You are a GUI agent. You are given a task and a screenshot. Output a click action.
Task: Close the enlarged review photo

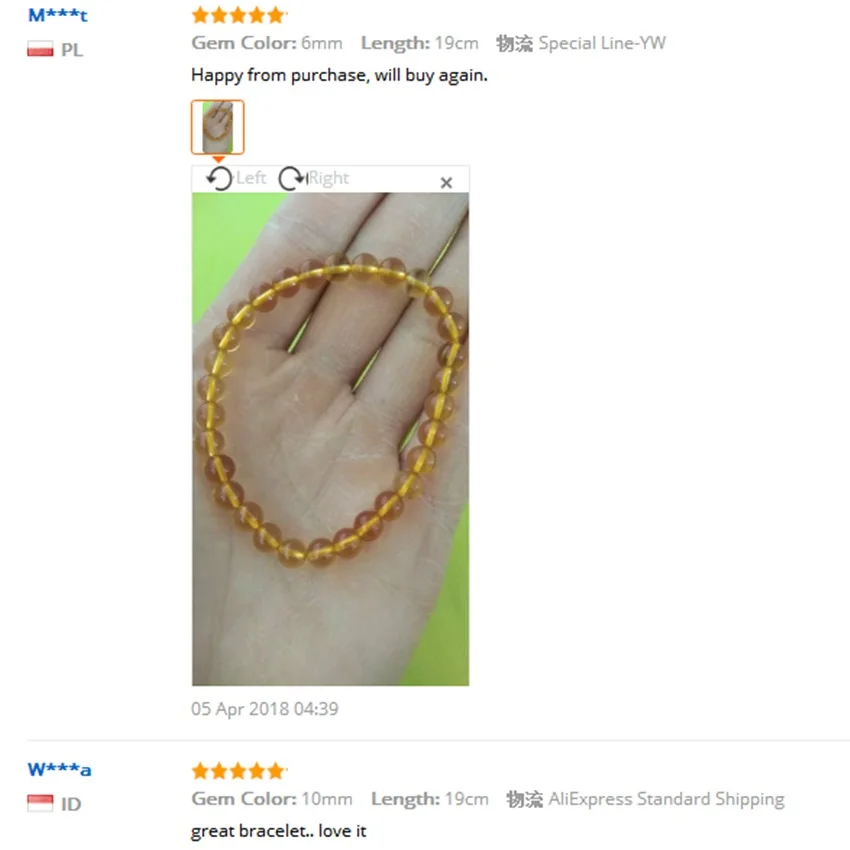446,183
